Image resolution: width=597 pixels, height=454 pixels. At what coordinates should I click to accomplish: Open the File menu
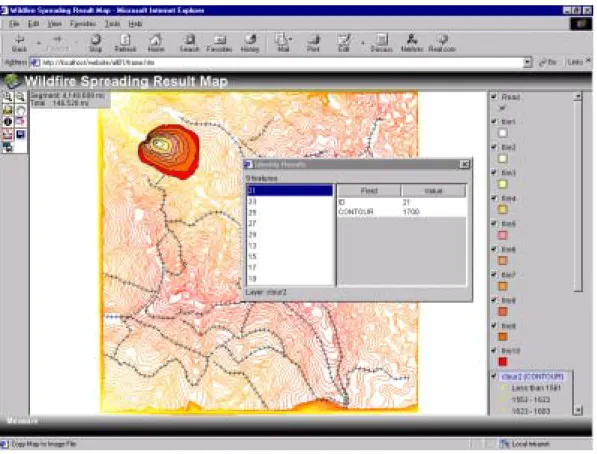click(14, 24)
